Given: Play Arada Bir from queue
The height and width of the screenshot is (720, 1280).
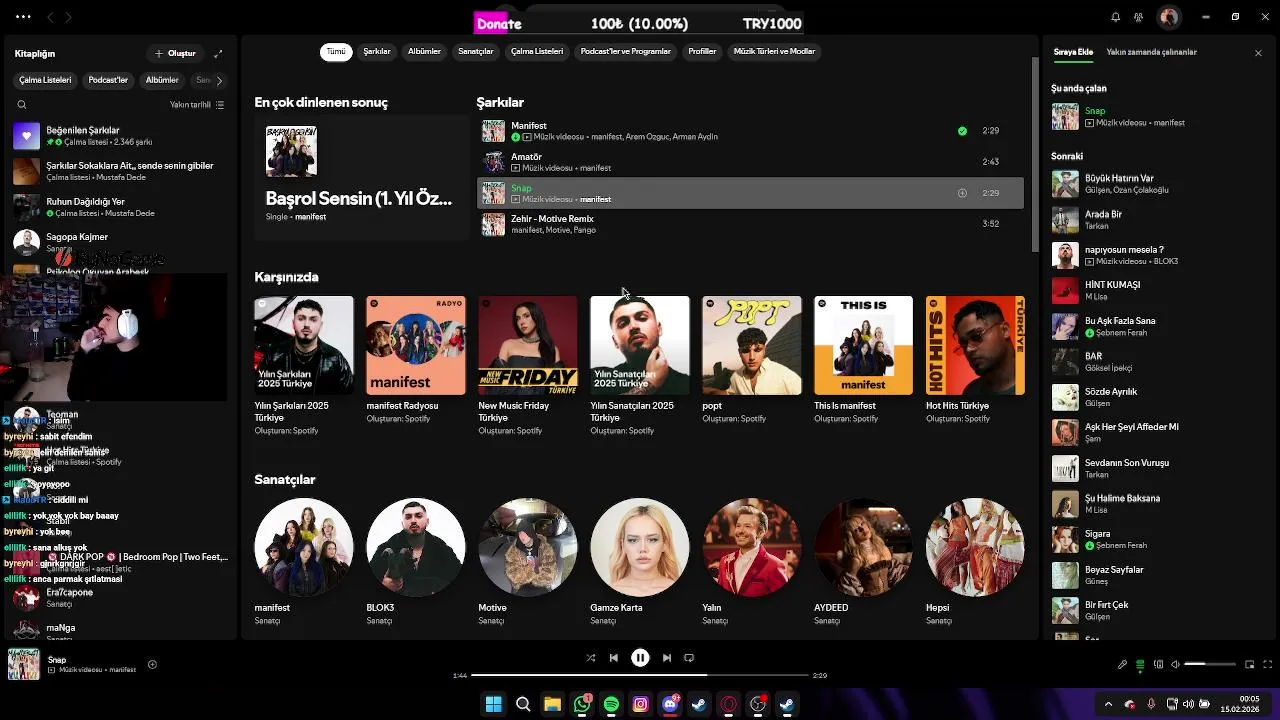Looking at the screenshot, I should (x=1156, y=220).
